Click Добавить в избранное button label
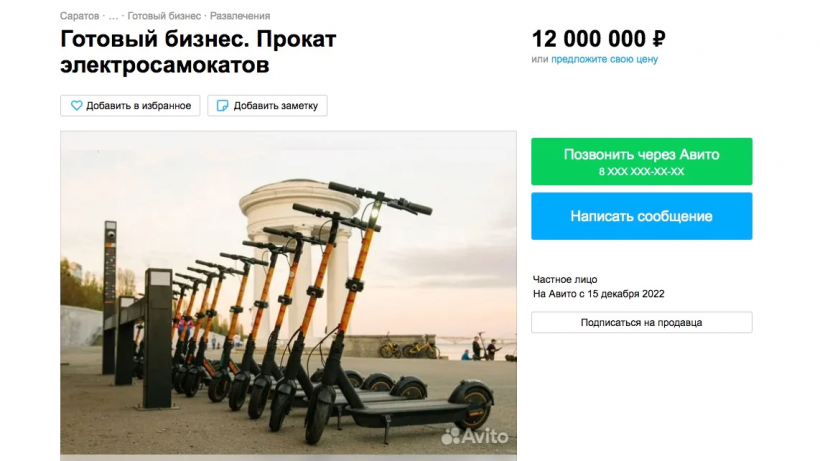The image size is (820, 461). click(139, 106)
